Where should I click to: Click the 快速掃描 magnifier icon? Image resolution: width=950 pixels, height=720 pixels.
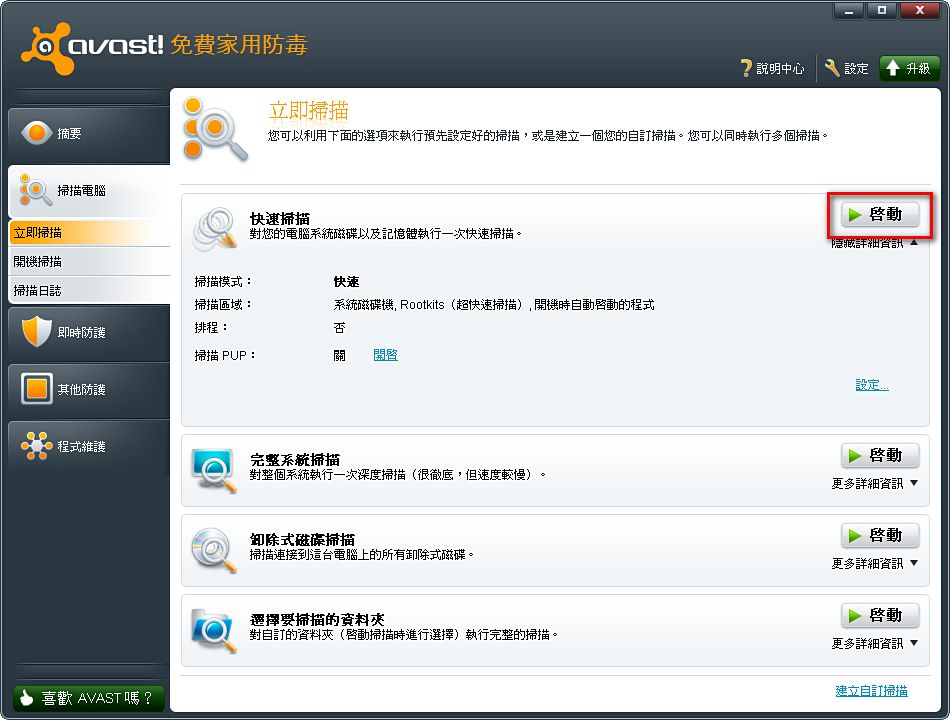214,228
